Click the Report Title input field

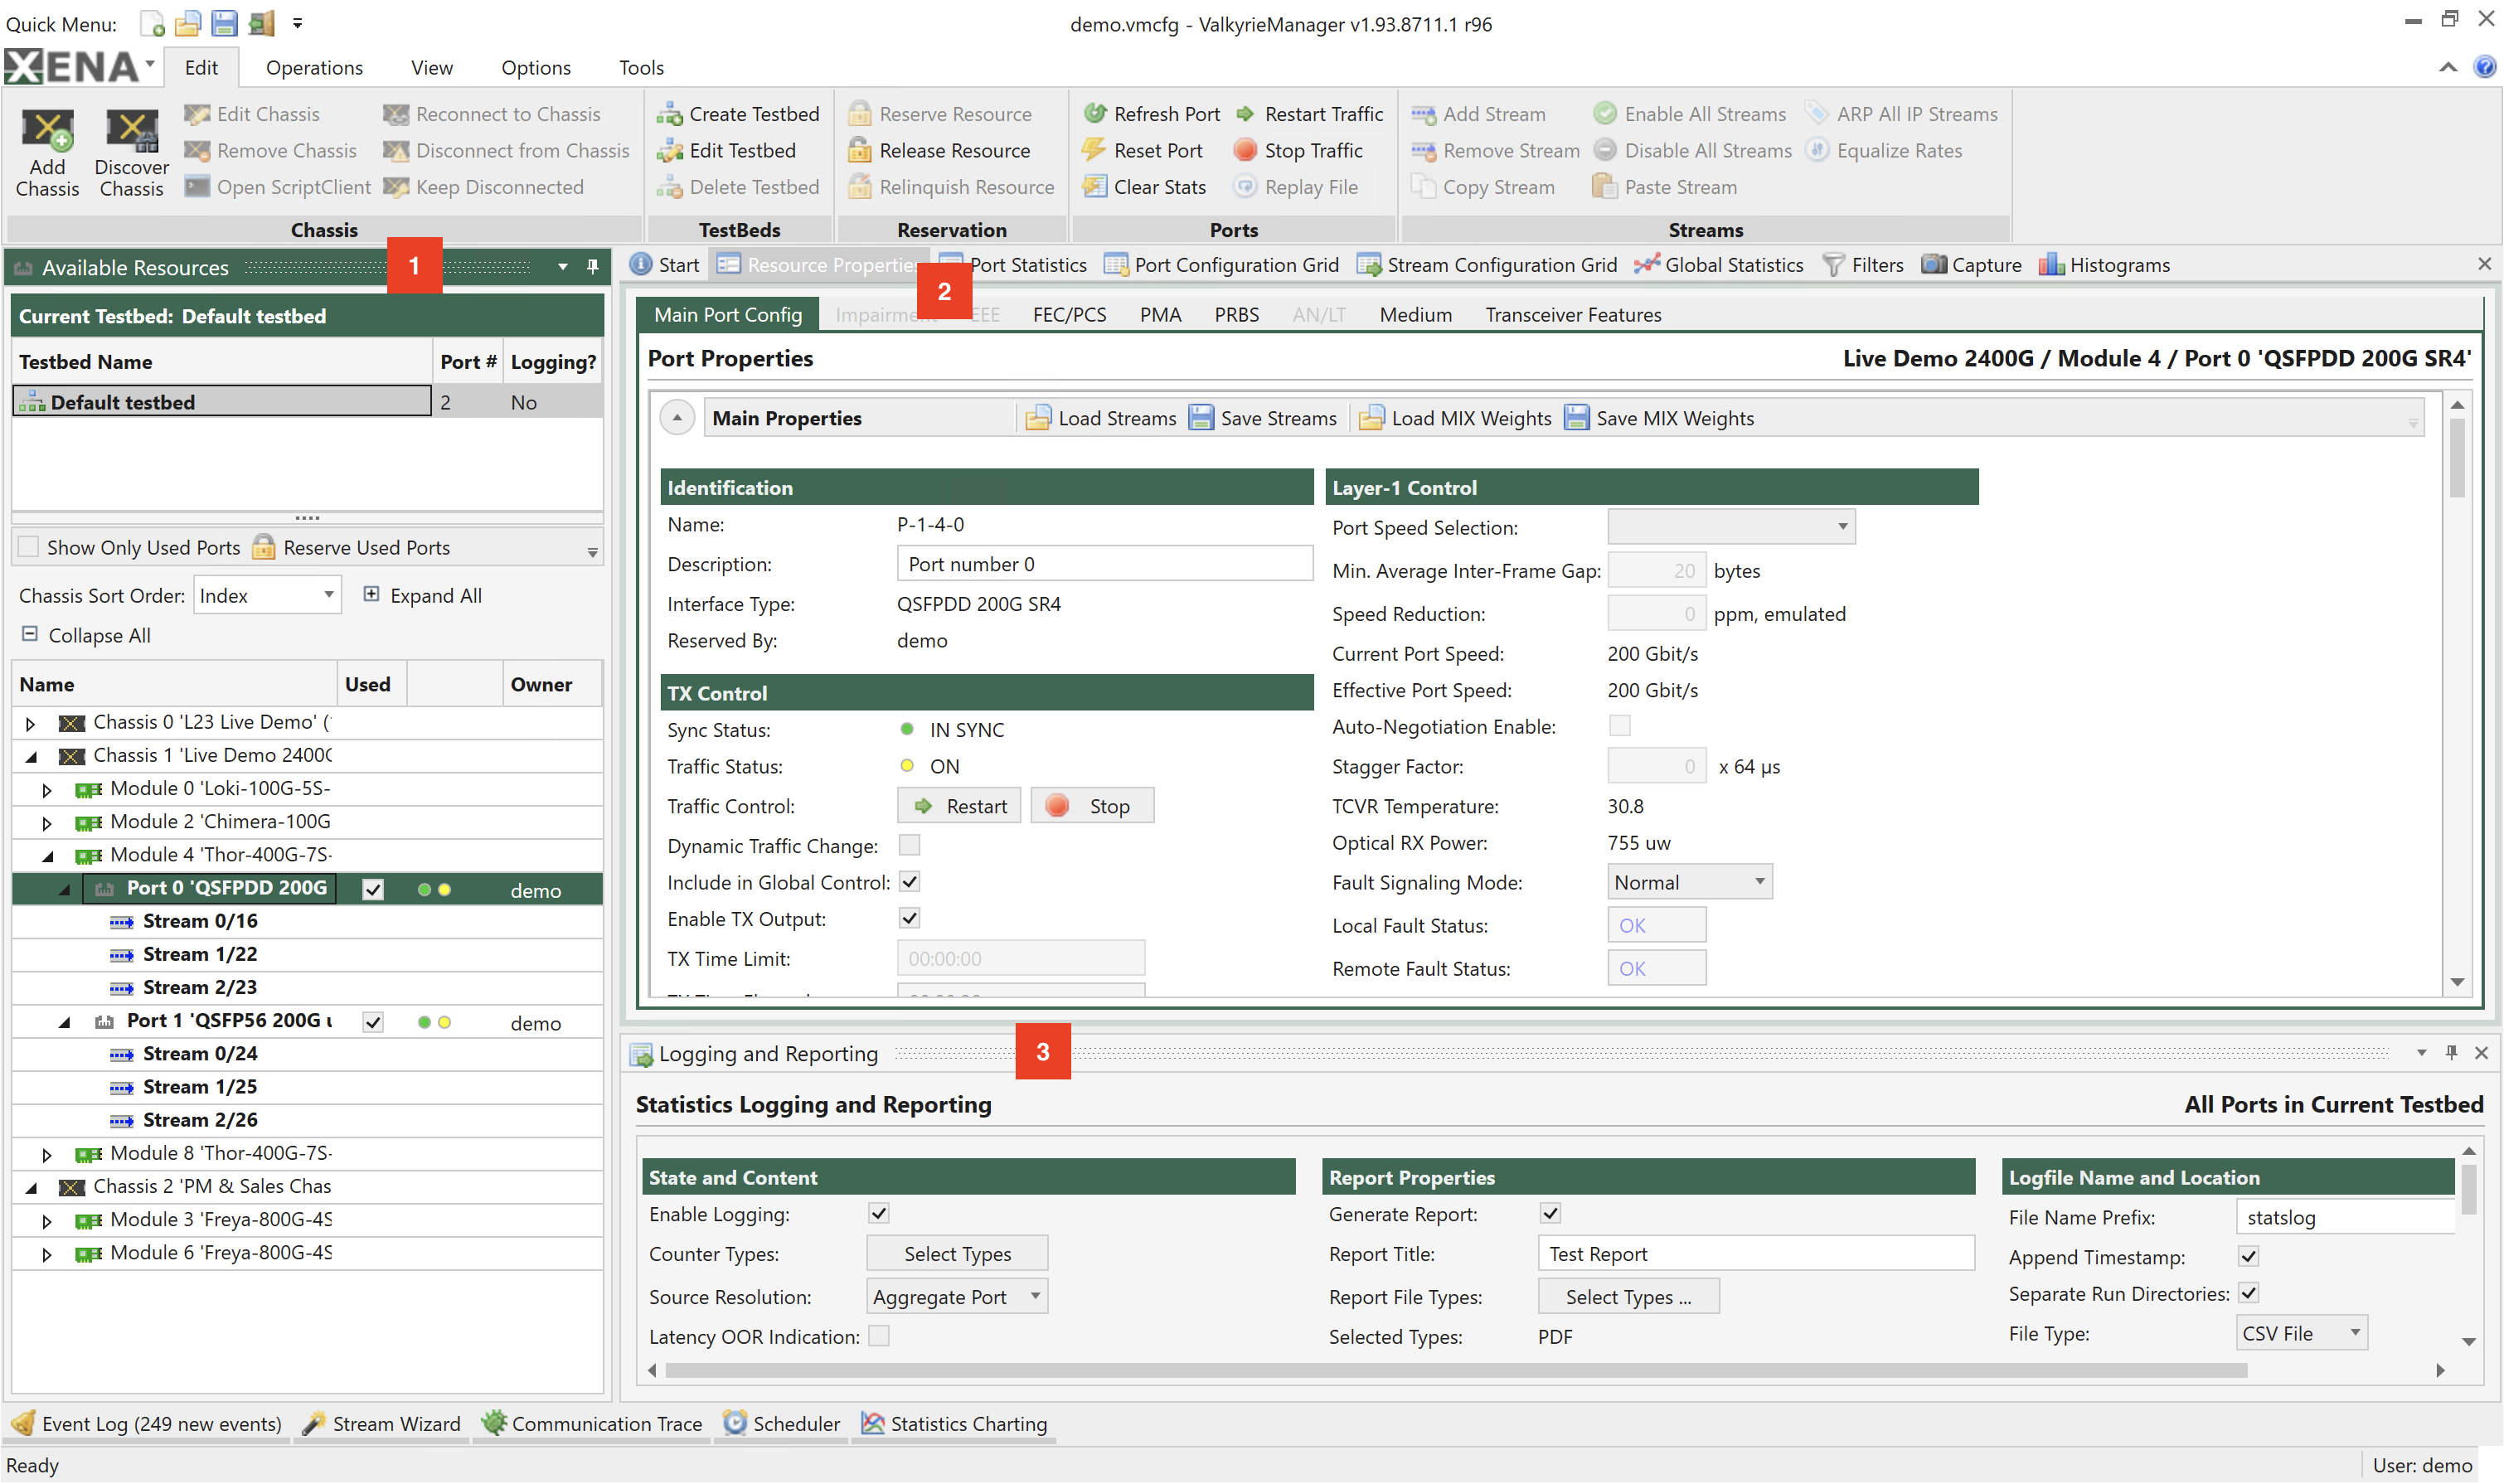point(1755,1254)
